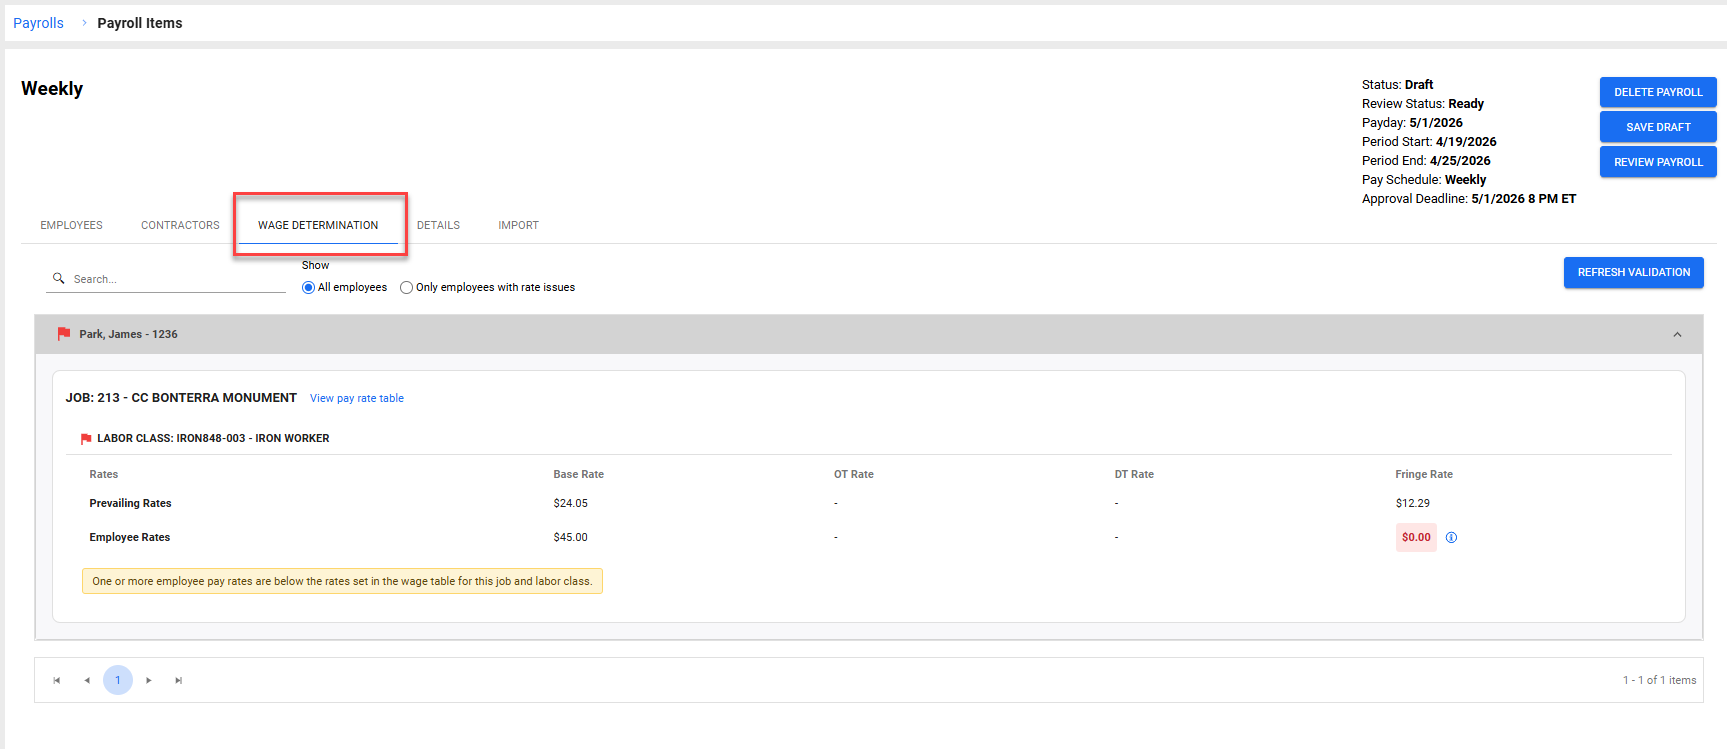Click the Prevailing Rates row label

130,503
